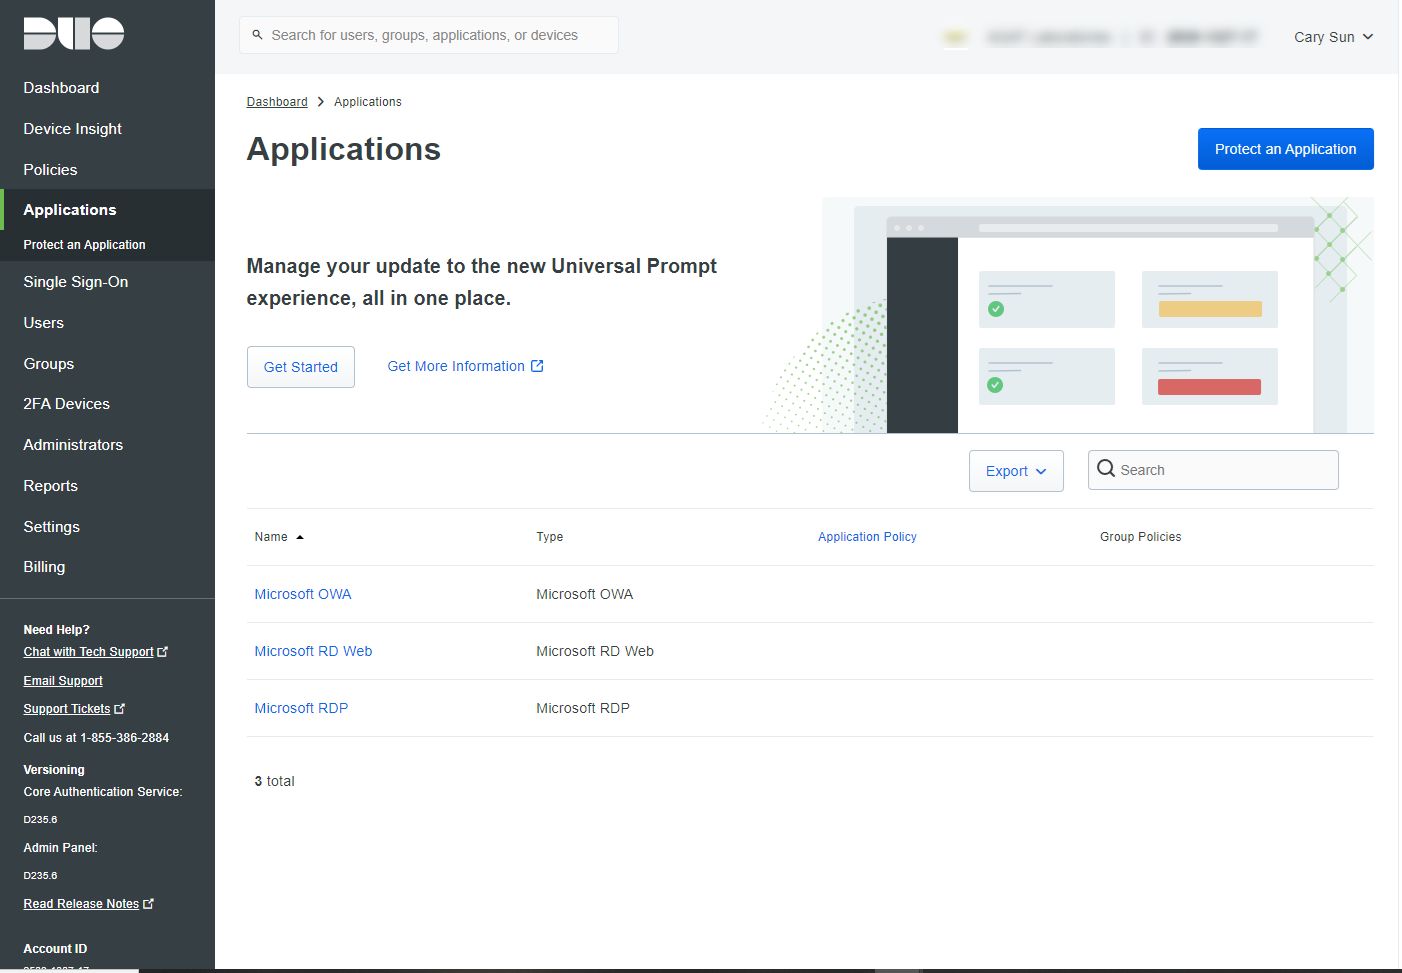Click the Duo logo in the sidebar
This screenshot has height=973, width=1402.
coord(74,33)
